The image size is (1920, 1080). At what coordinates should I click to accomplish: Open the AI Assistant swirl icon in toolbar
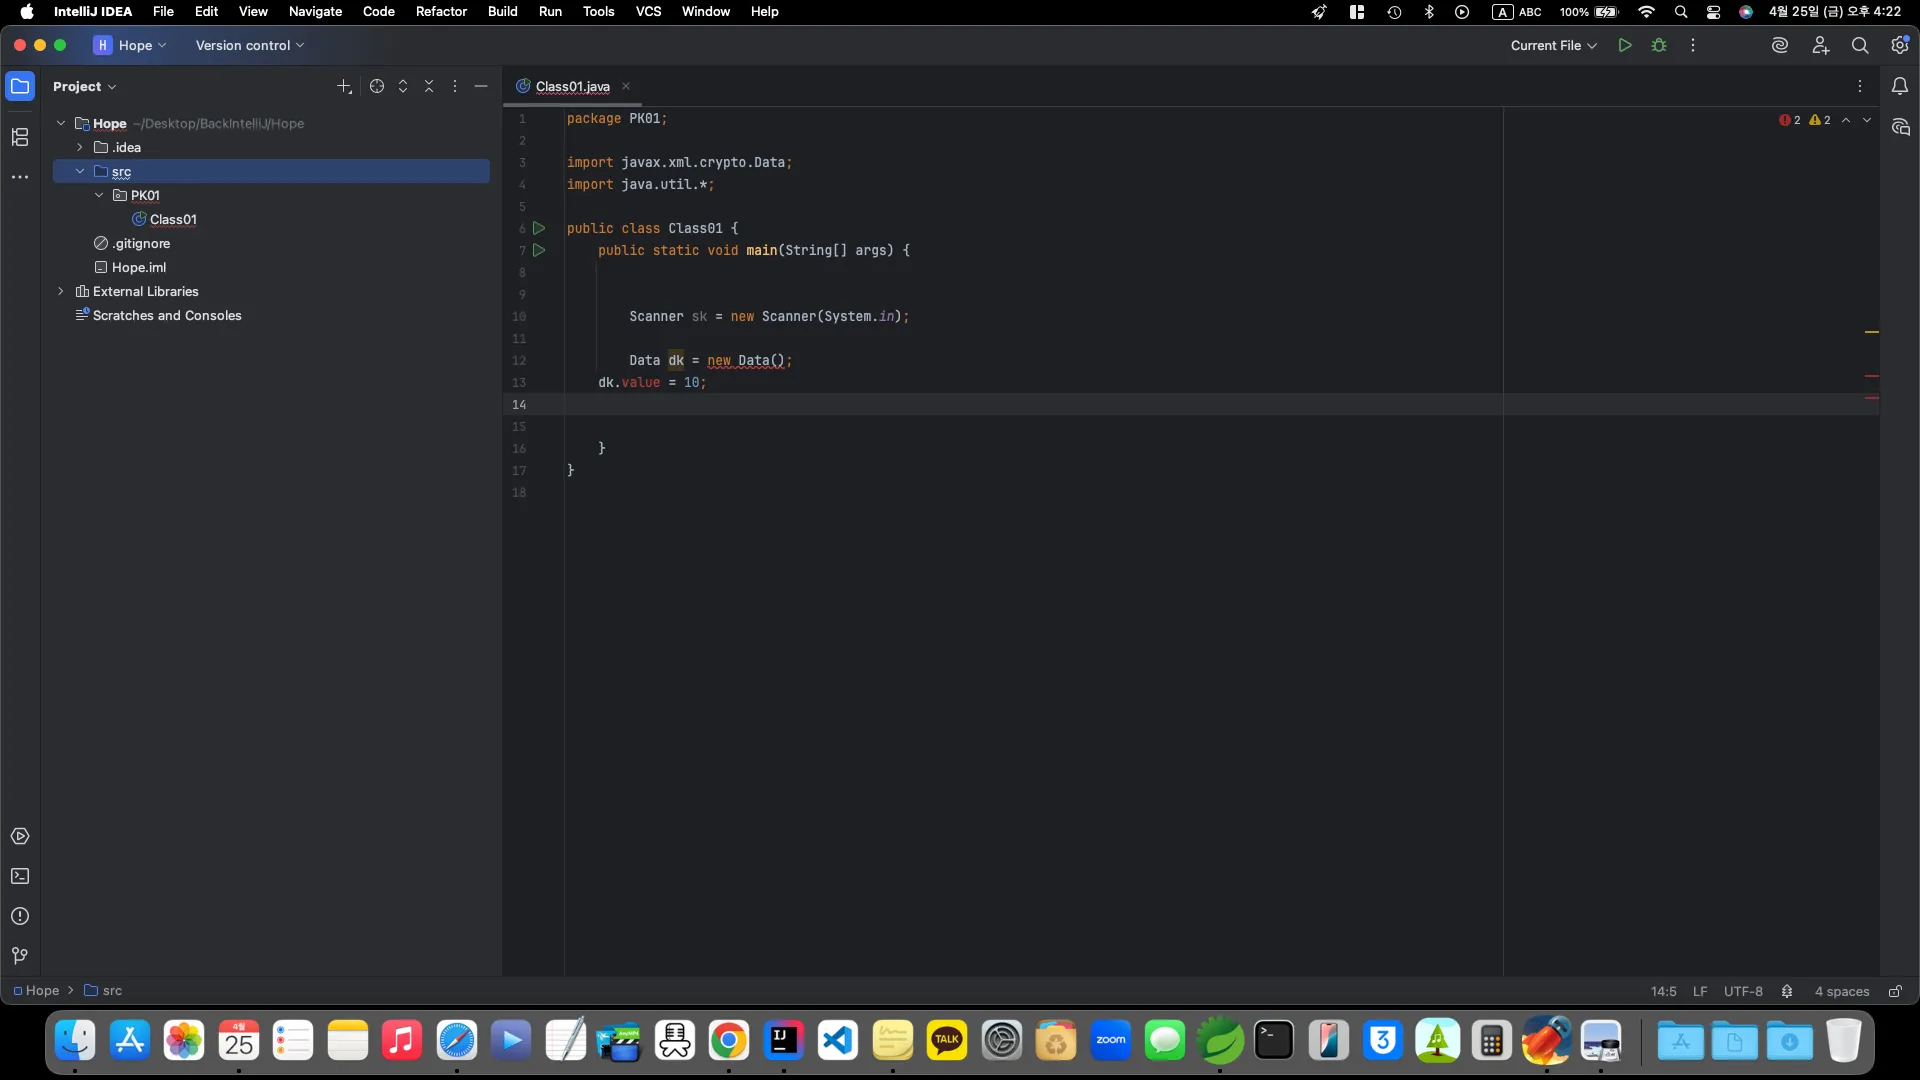[1780, 45]
